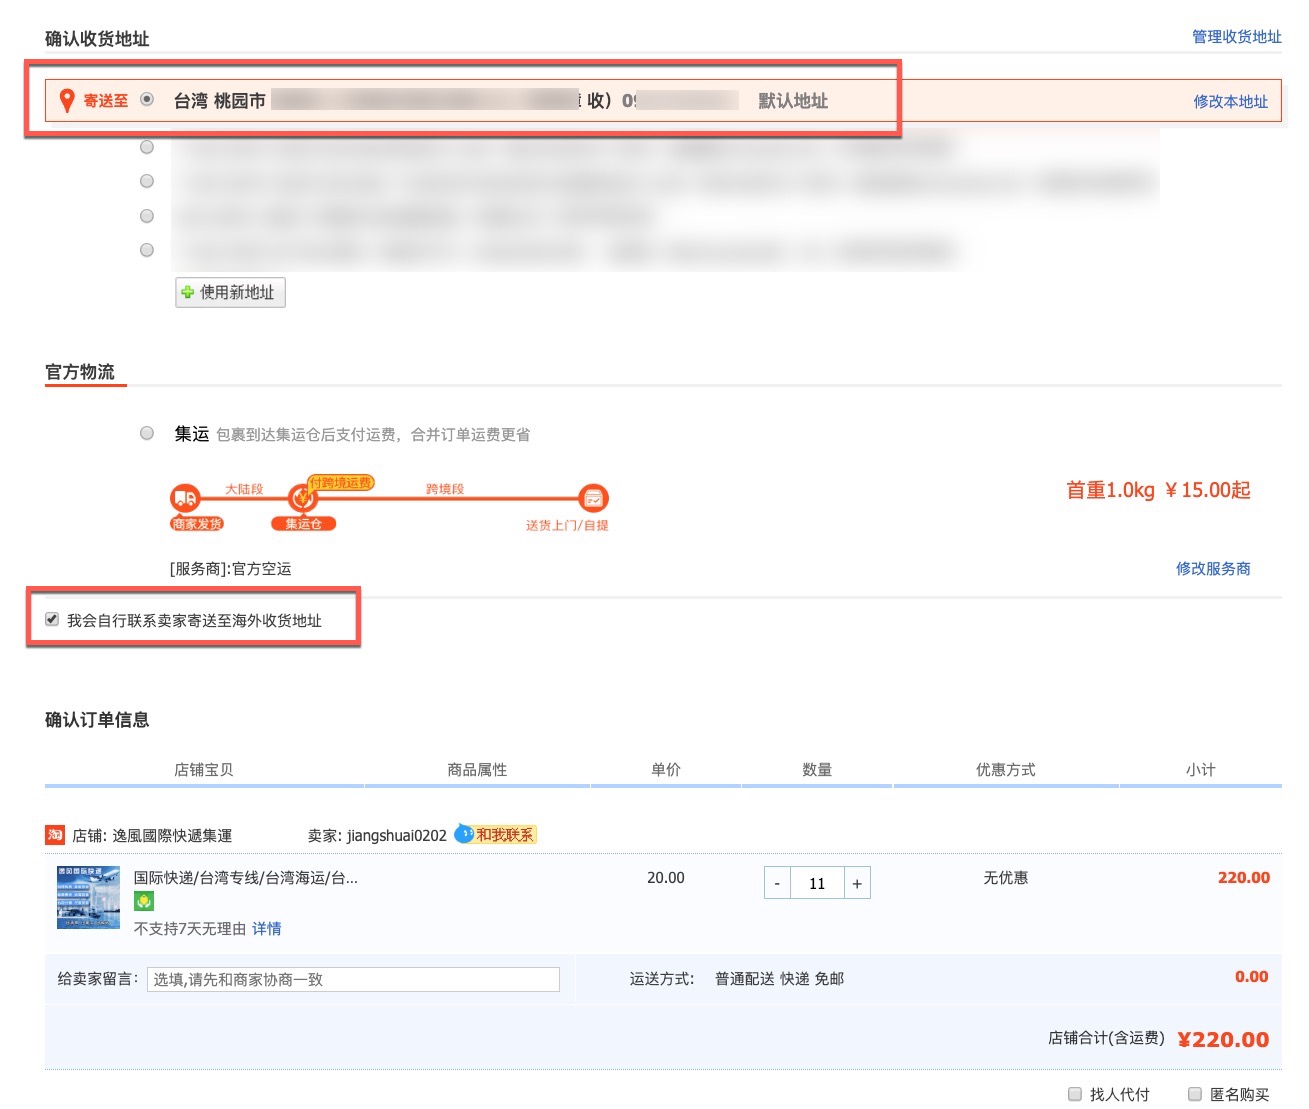
Task: Click the item subtotal 220.00
Action: point(1244,878)
